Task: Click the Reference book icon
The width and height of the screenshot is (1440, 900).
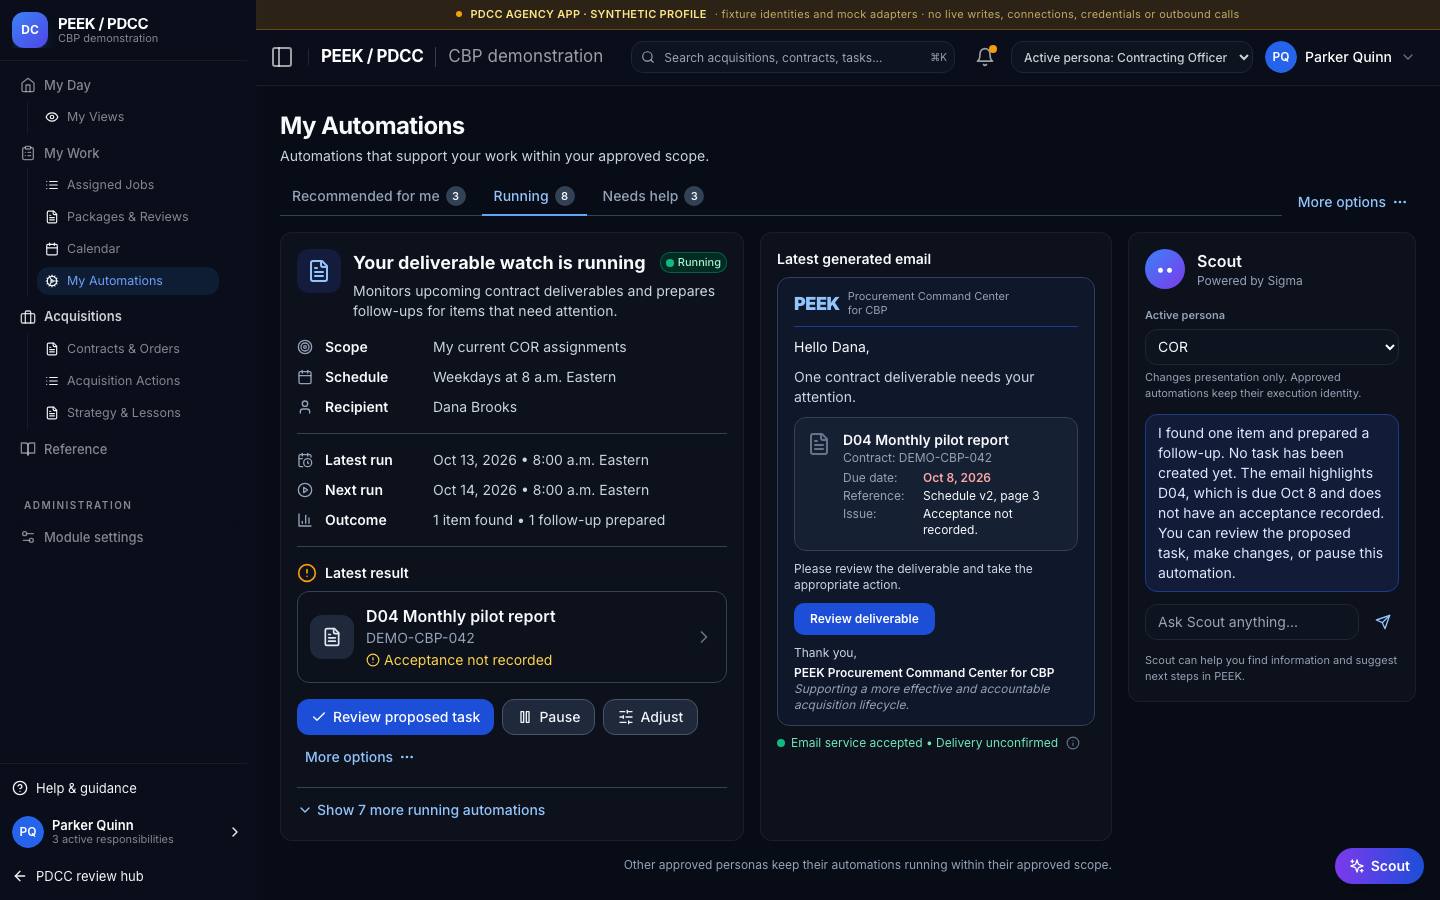Action: 28,449
